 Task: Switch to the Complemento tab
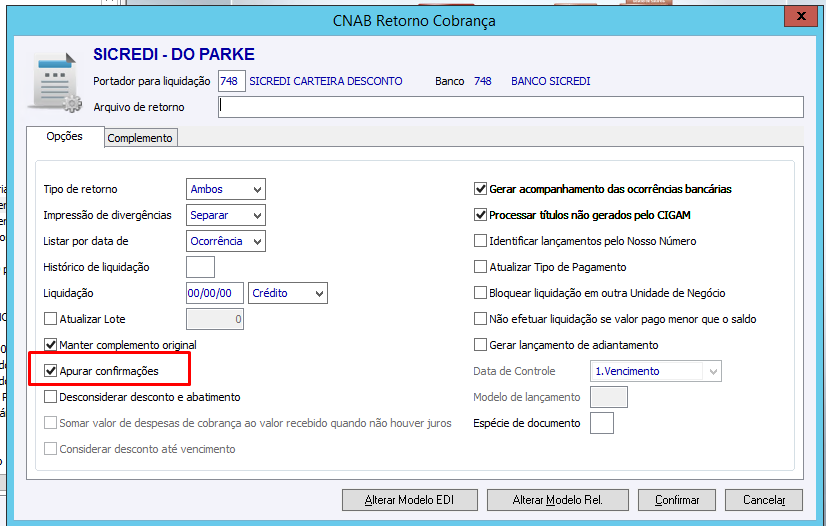tap(140, 138)
